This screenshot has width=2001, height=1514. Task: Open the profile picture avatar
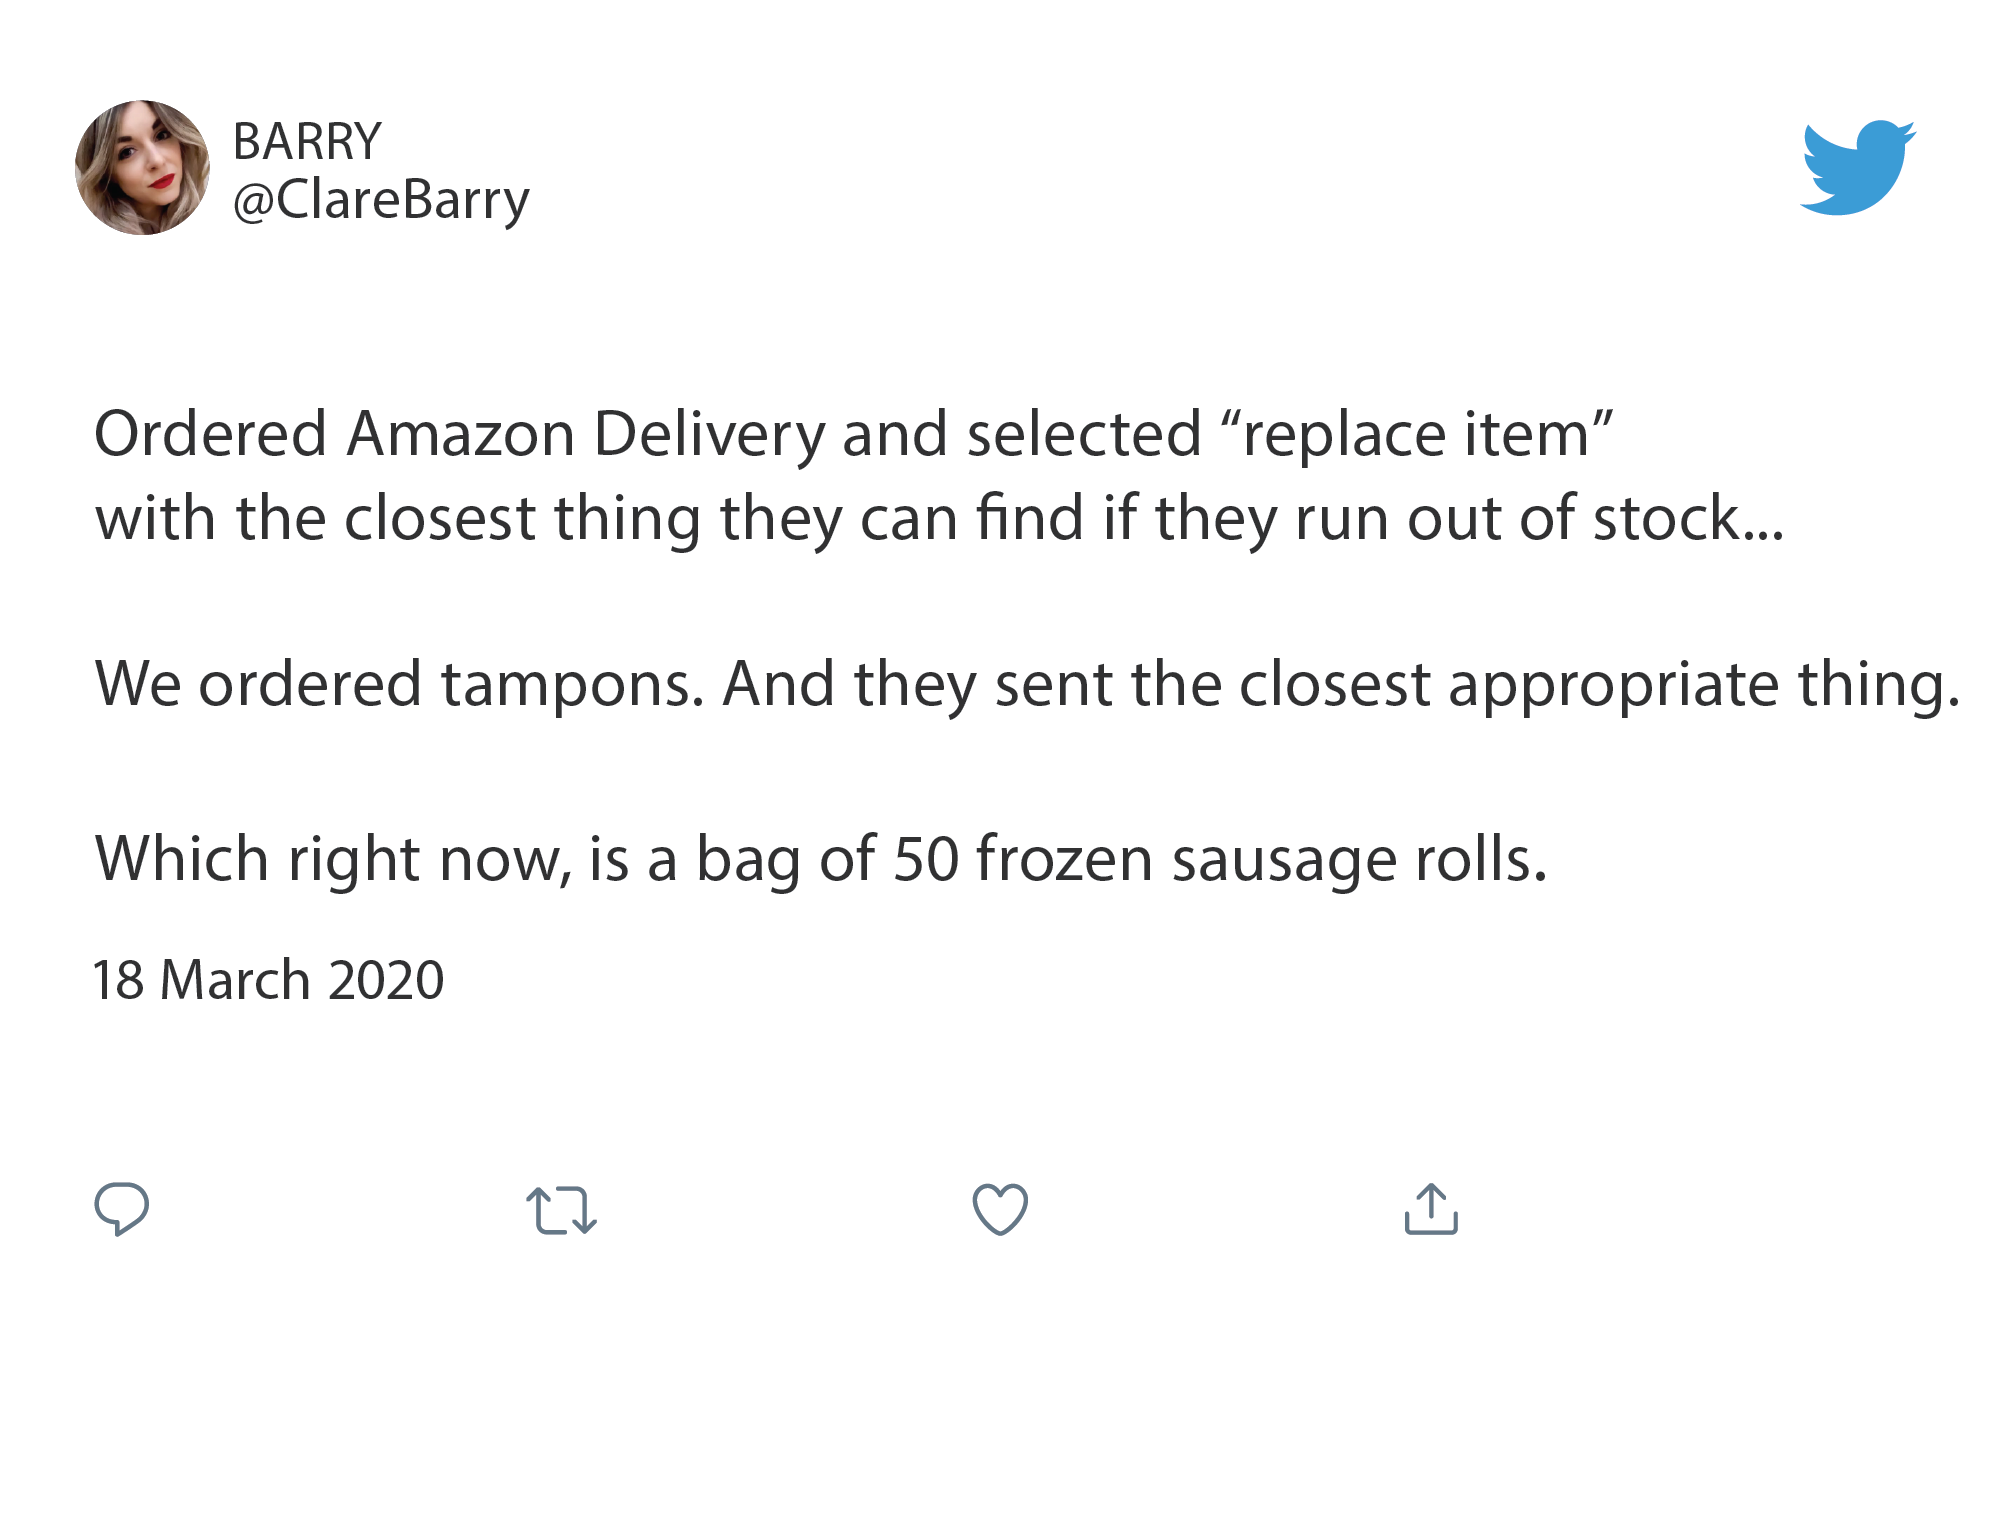coord(142,167)
